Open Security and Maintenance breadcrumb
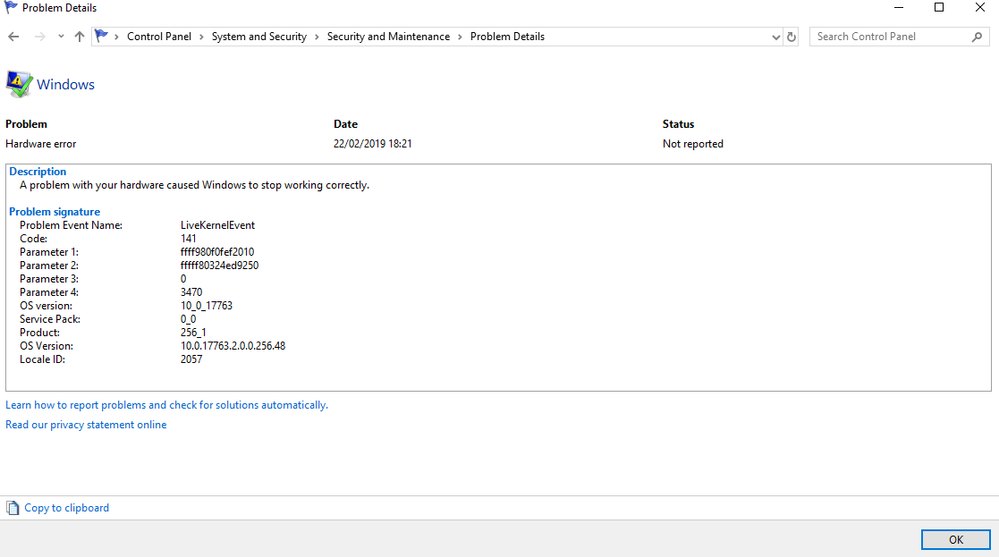The image size is (999, 557). (388, 37)
